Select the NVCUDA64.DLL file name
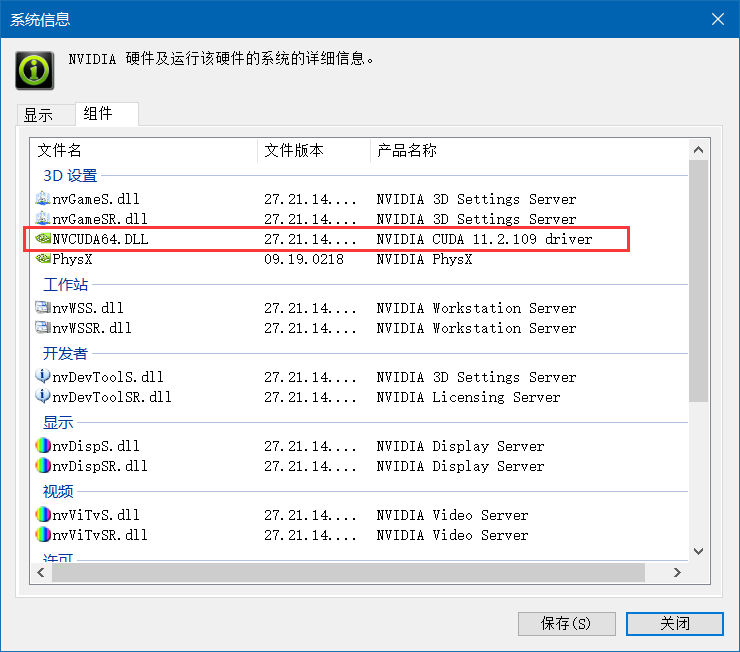740x652 pixels. 100,239
